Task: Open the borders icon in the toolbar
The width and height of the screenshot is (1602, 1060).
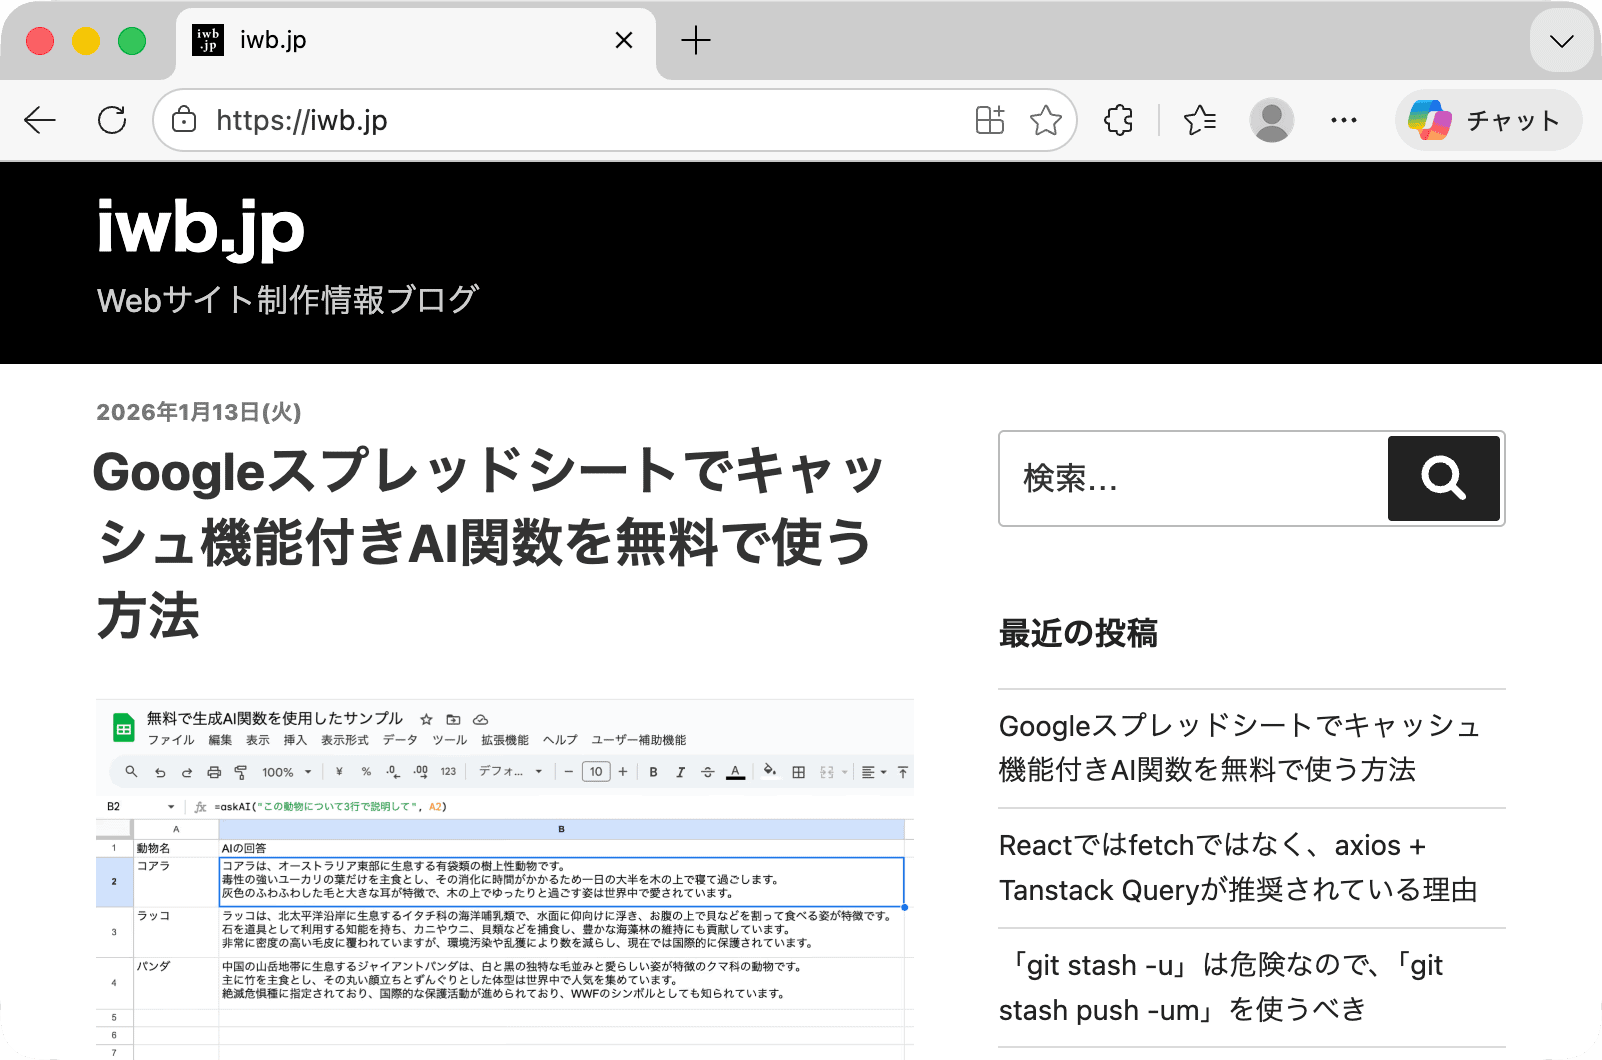Action: [798, 772]
